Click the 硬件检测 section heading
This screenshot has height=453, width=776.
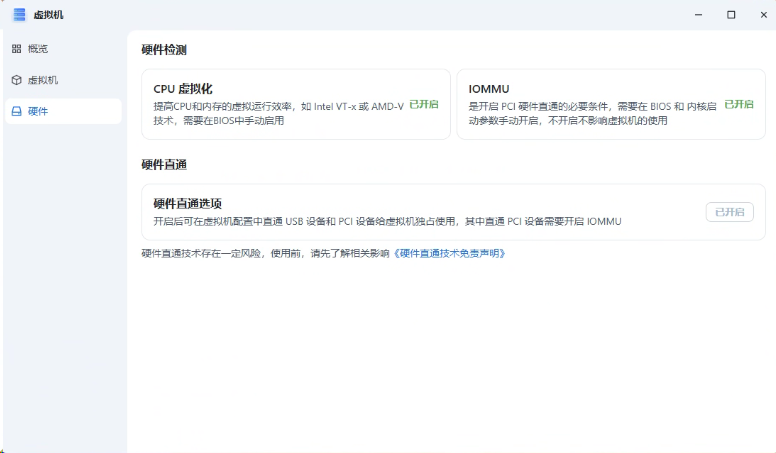[164, 50]
